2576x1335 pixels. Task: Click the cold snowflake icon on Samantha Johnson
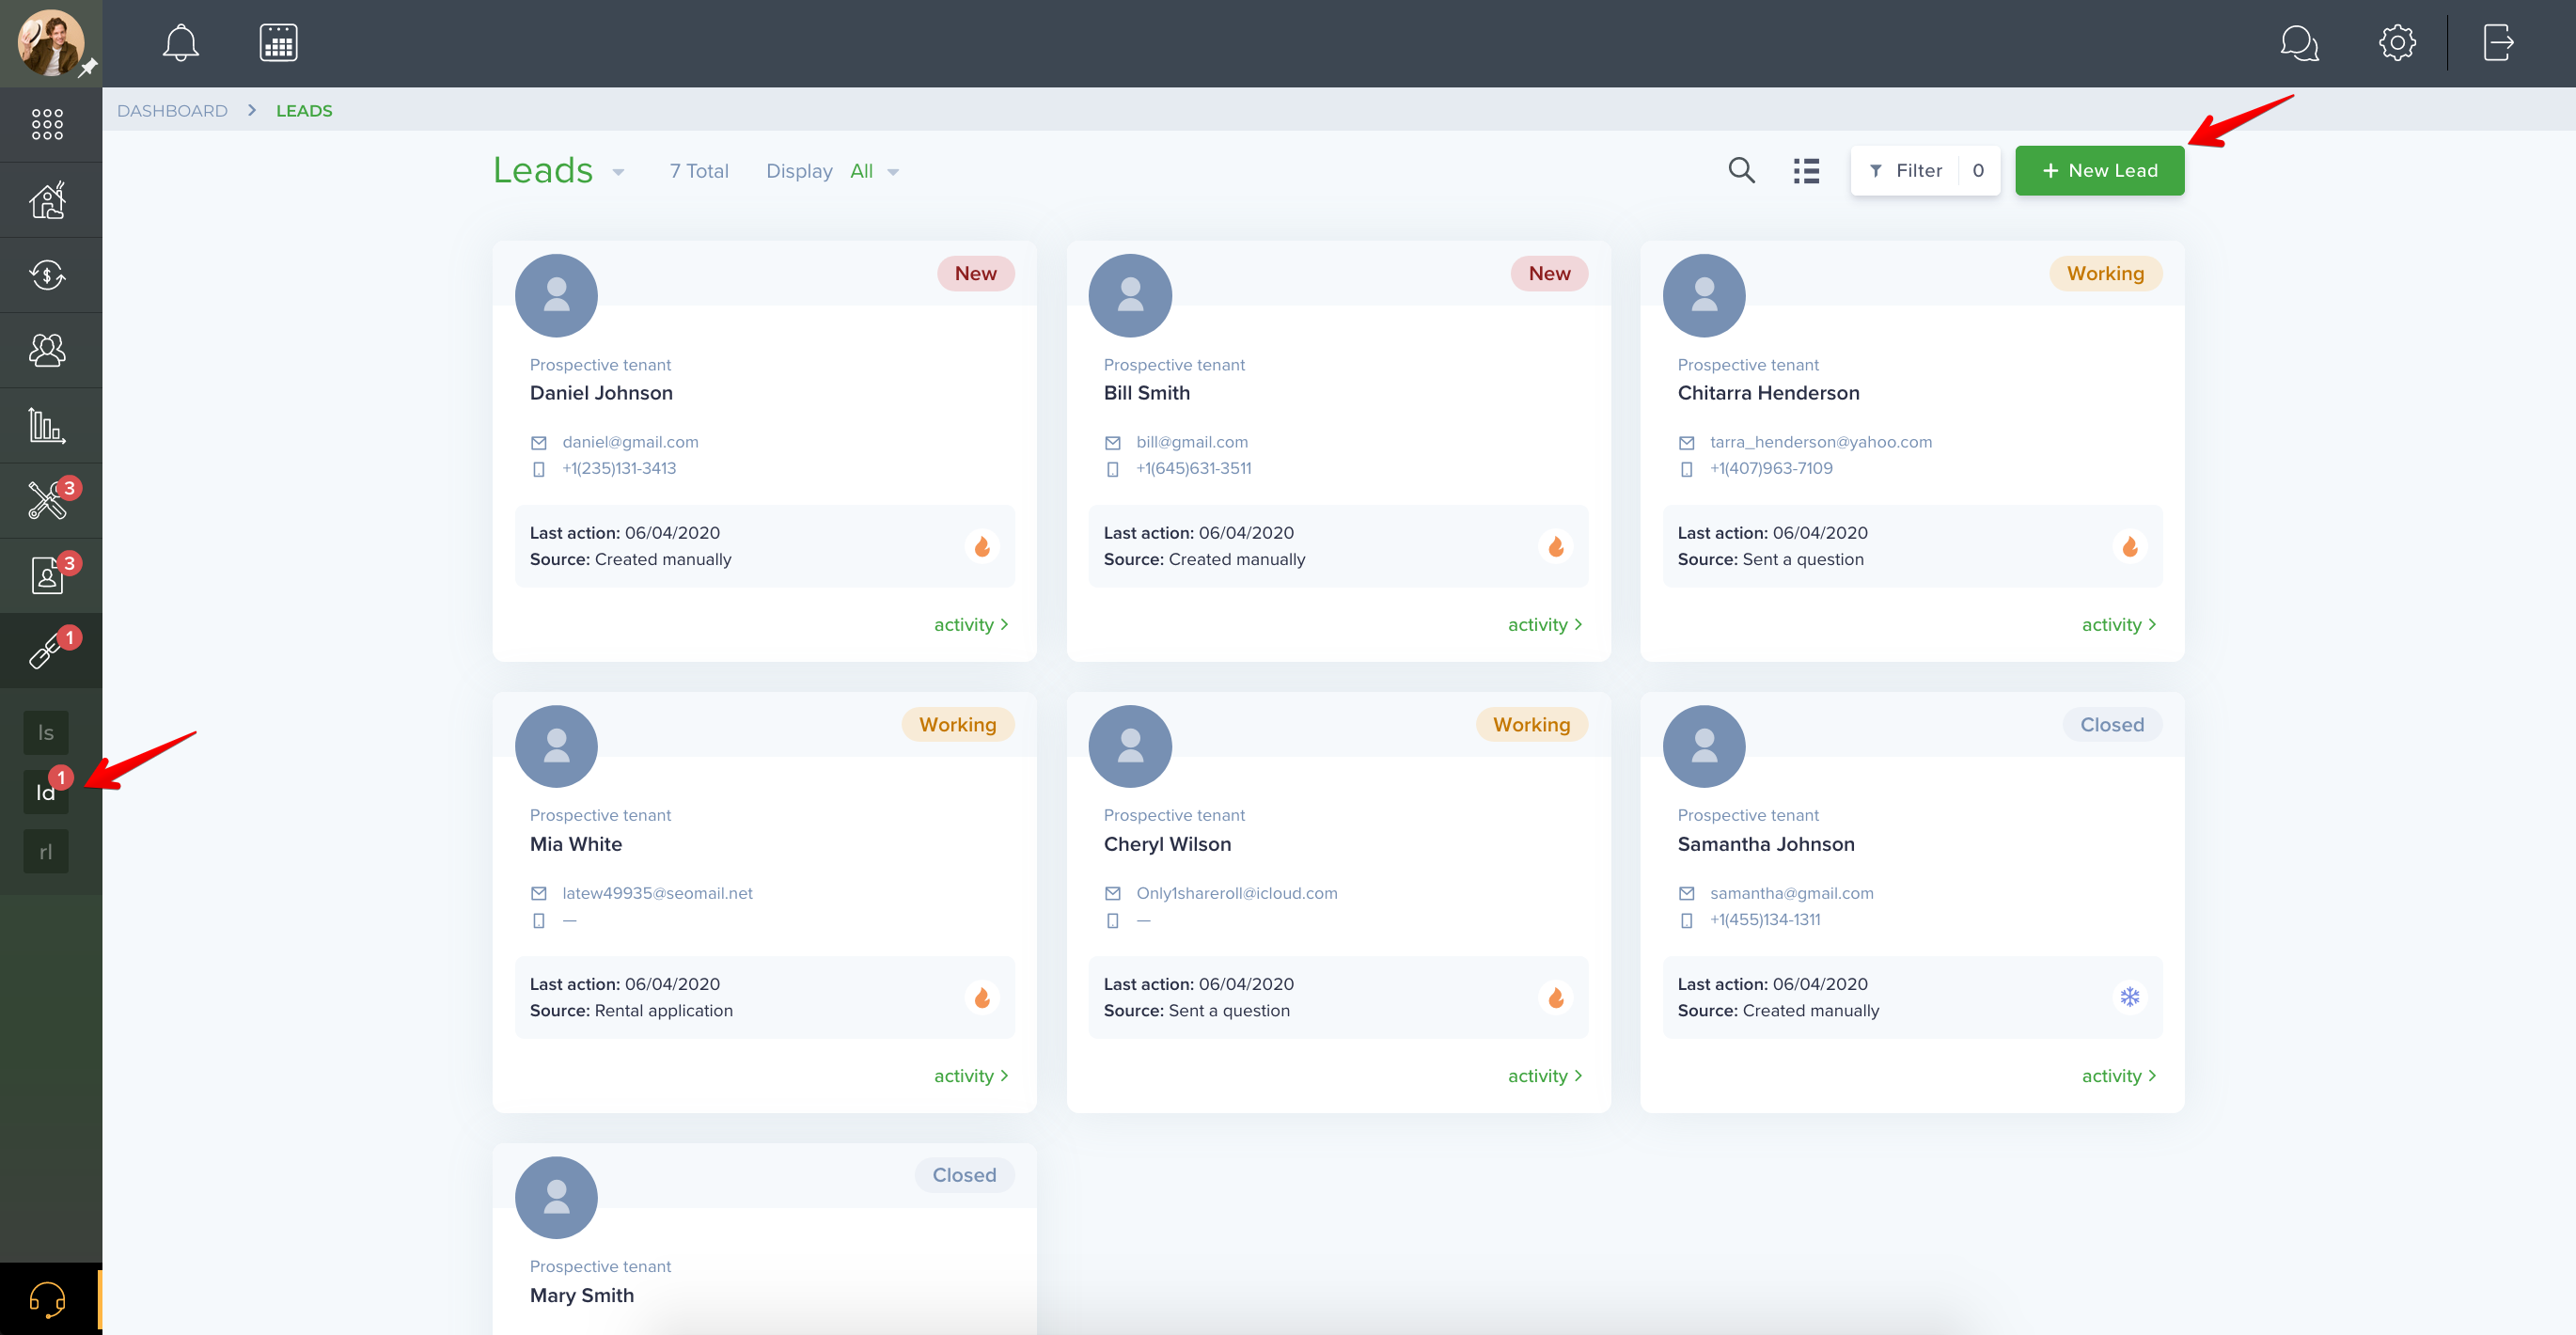(x=2130, y=998)
